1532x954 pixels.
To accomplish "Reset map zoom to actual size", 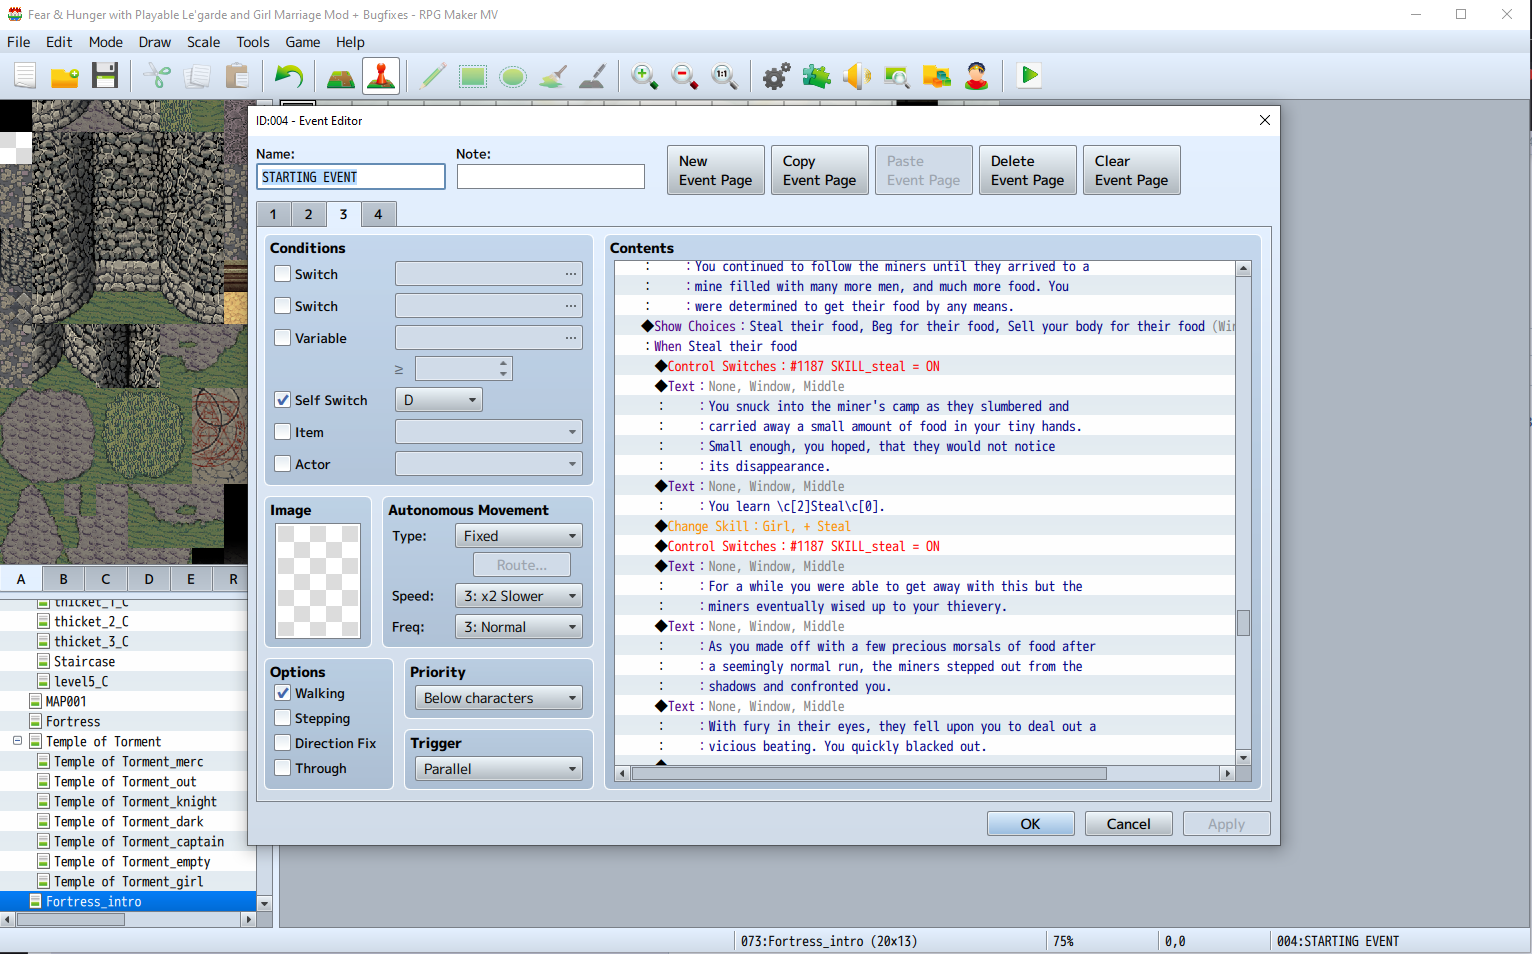I will 725,76.
